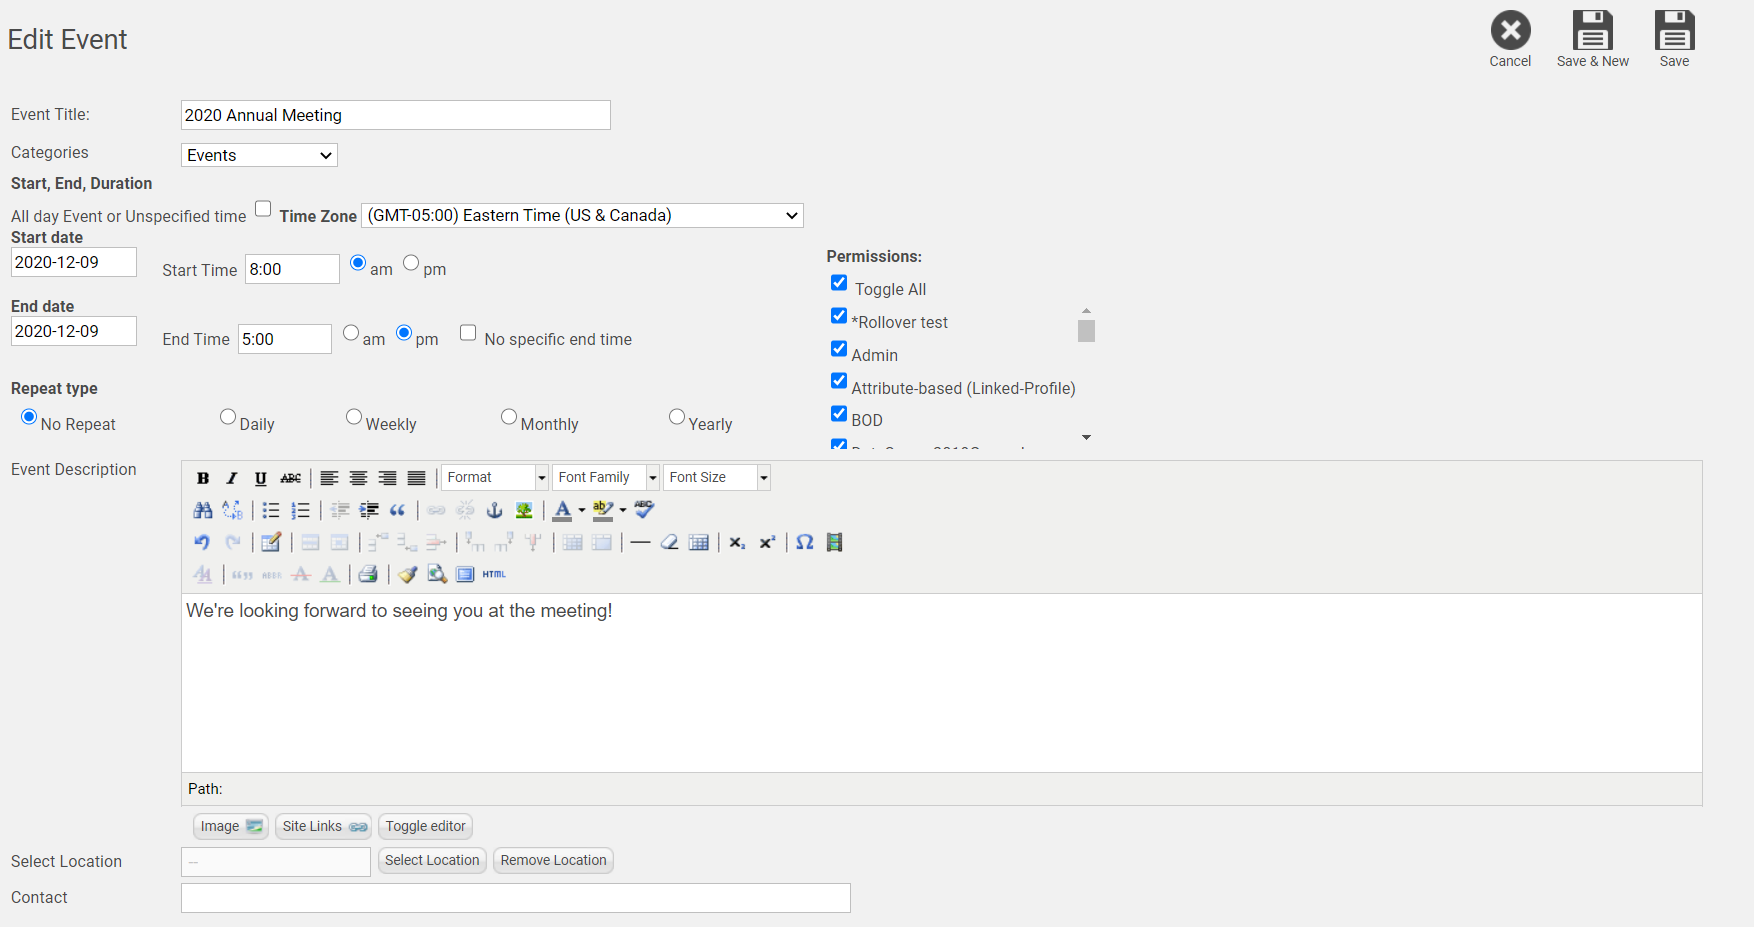Open the Categories dropdown showing Events

point(259,155)
